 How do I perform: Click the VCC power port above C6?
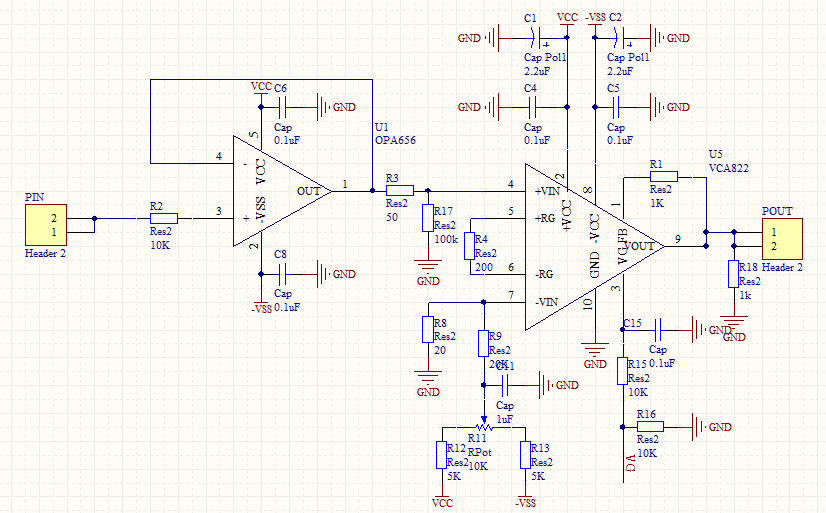tap(261, 88)
